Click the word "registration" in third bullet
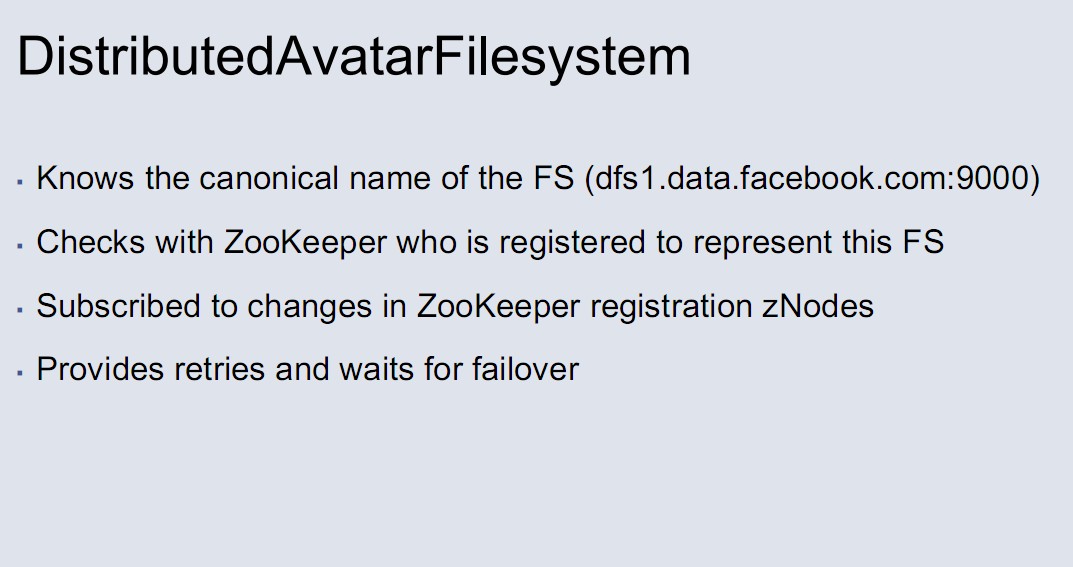Image resolution: width=1073 pixels, height=567 pixels. point(669,306)
